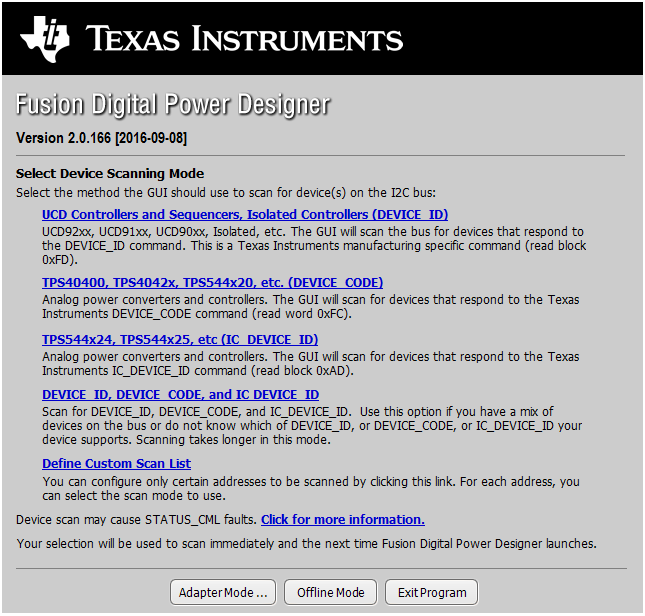Click the description mentioning read word 0xFC

310,306
